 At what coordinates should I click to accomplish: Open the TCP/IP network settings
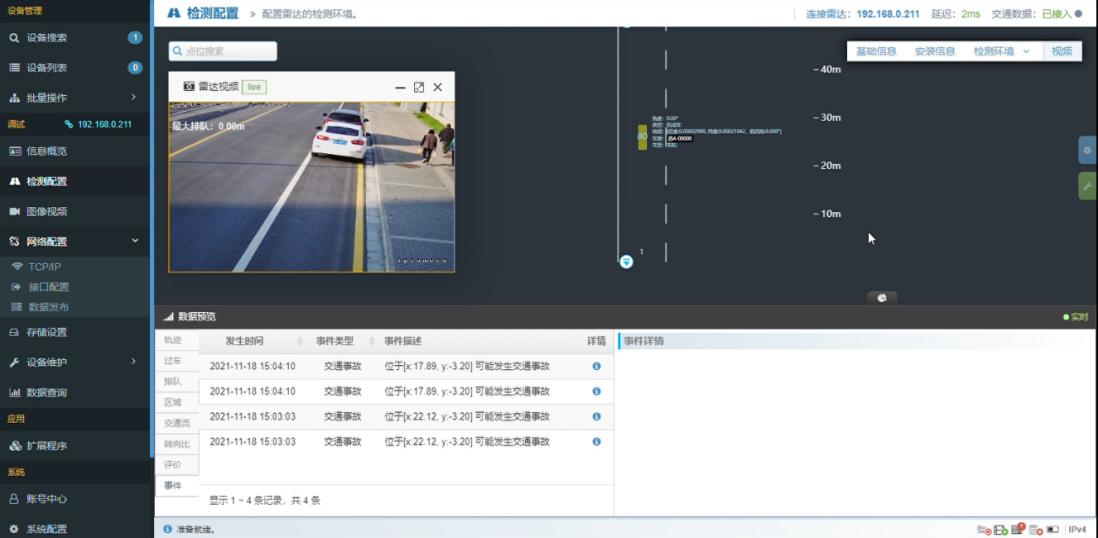45,267
